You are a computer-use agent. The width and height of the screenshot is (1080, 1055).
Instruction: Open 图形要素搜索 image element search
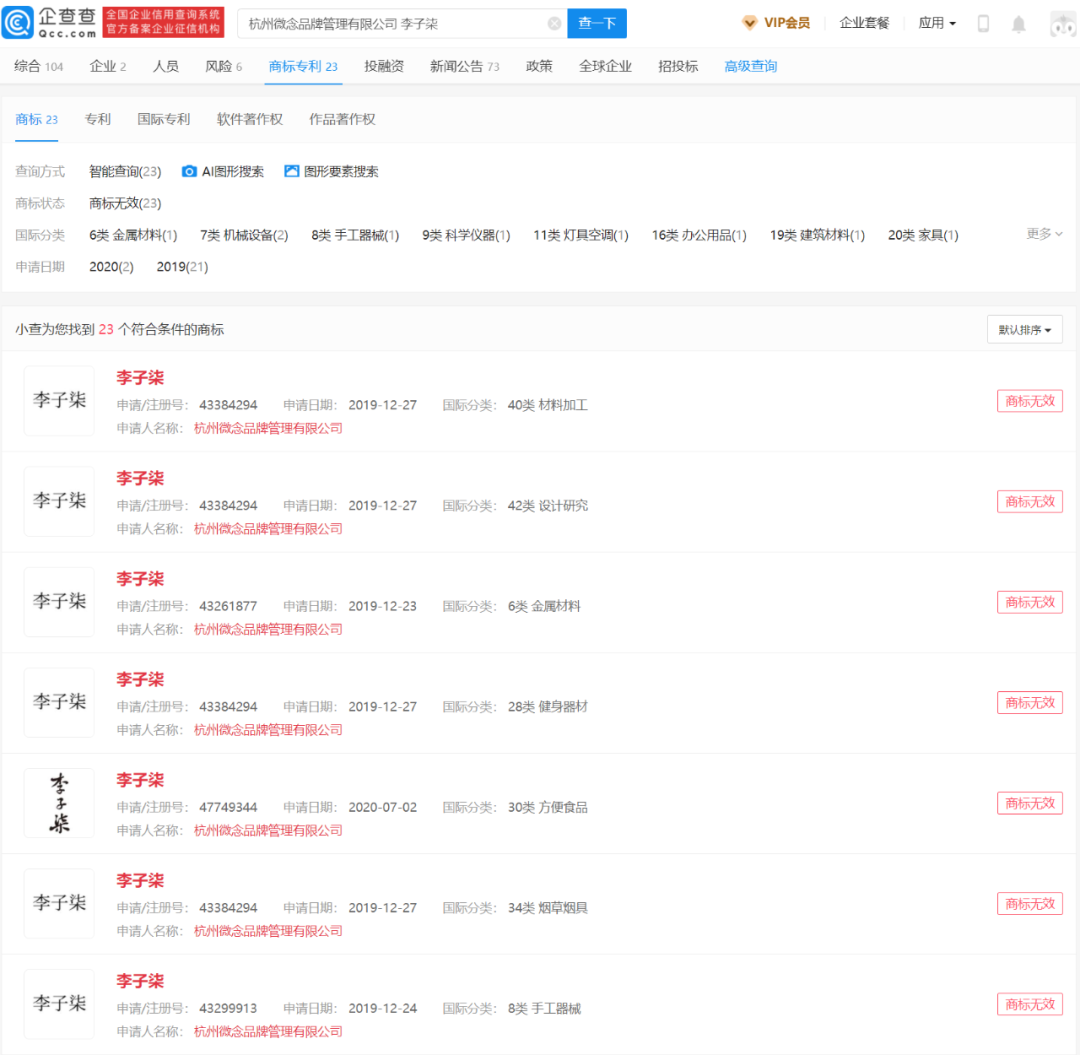coord(334,171)
